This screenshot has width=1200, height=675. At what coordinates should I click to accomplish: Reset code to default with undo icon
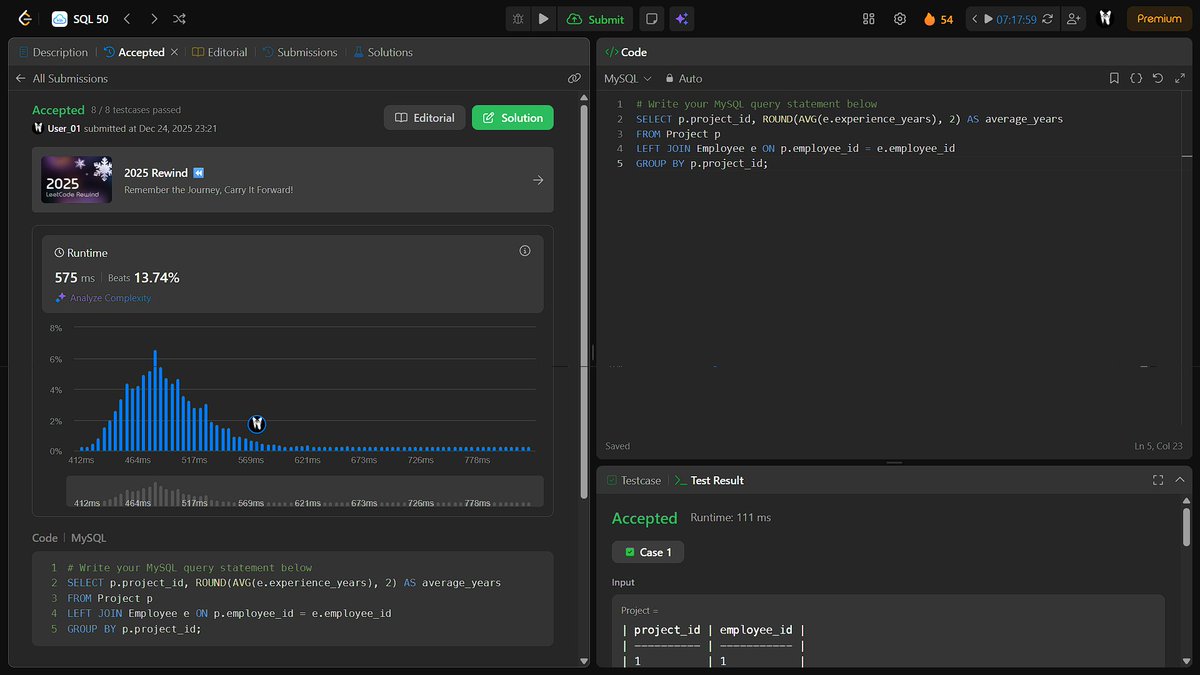click(1157, 78)
